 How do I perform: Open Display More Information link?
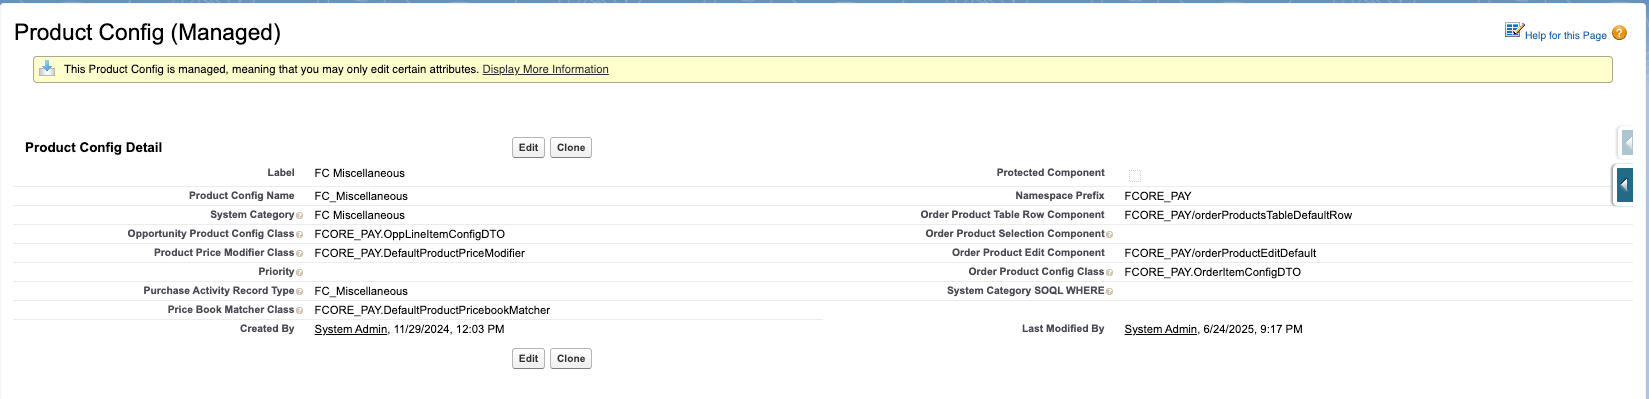[545, 69]
